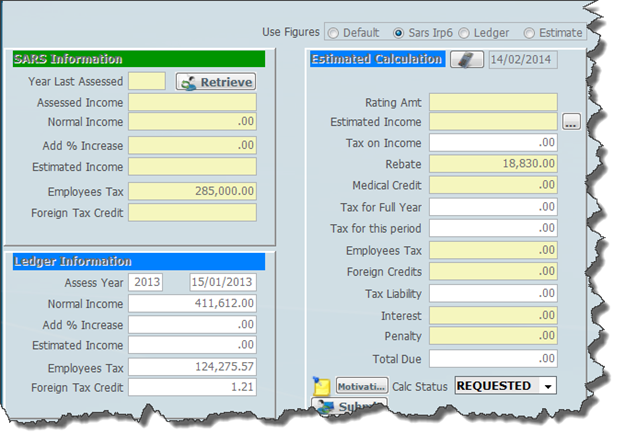Viewport: 625px width, 445px height.
Task: Choose the Ledger radio button
Action: [x=466, y=33]
